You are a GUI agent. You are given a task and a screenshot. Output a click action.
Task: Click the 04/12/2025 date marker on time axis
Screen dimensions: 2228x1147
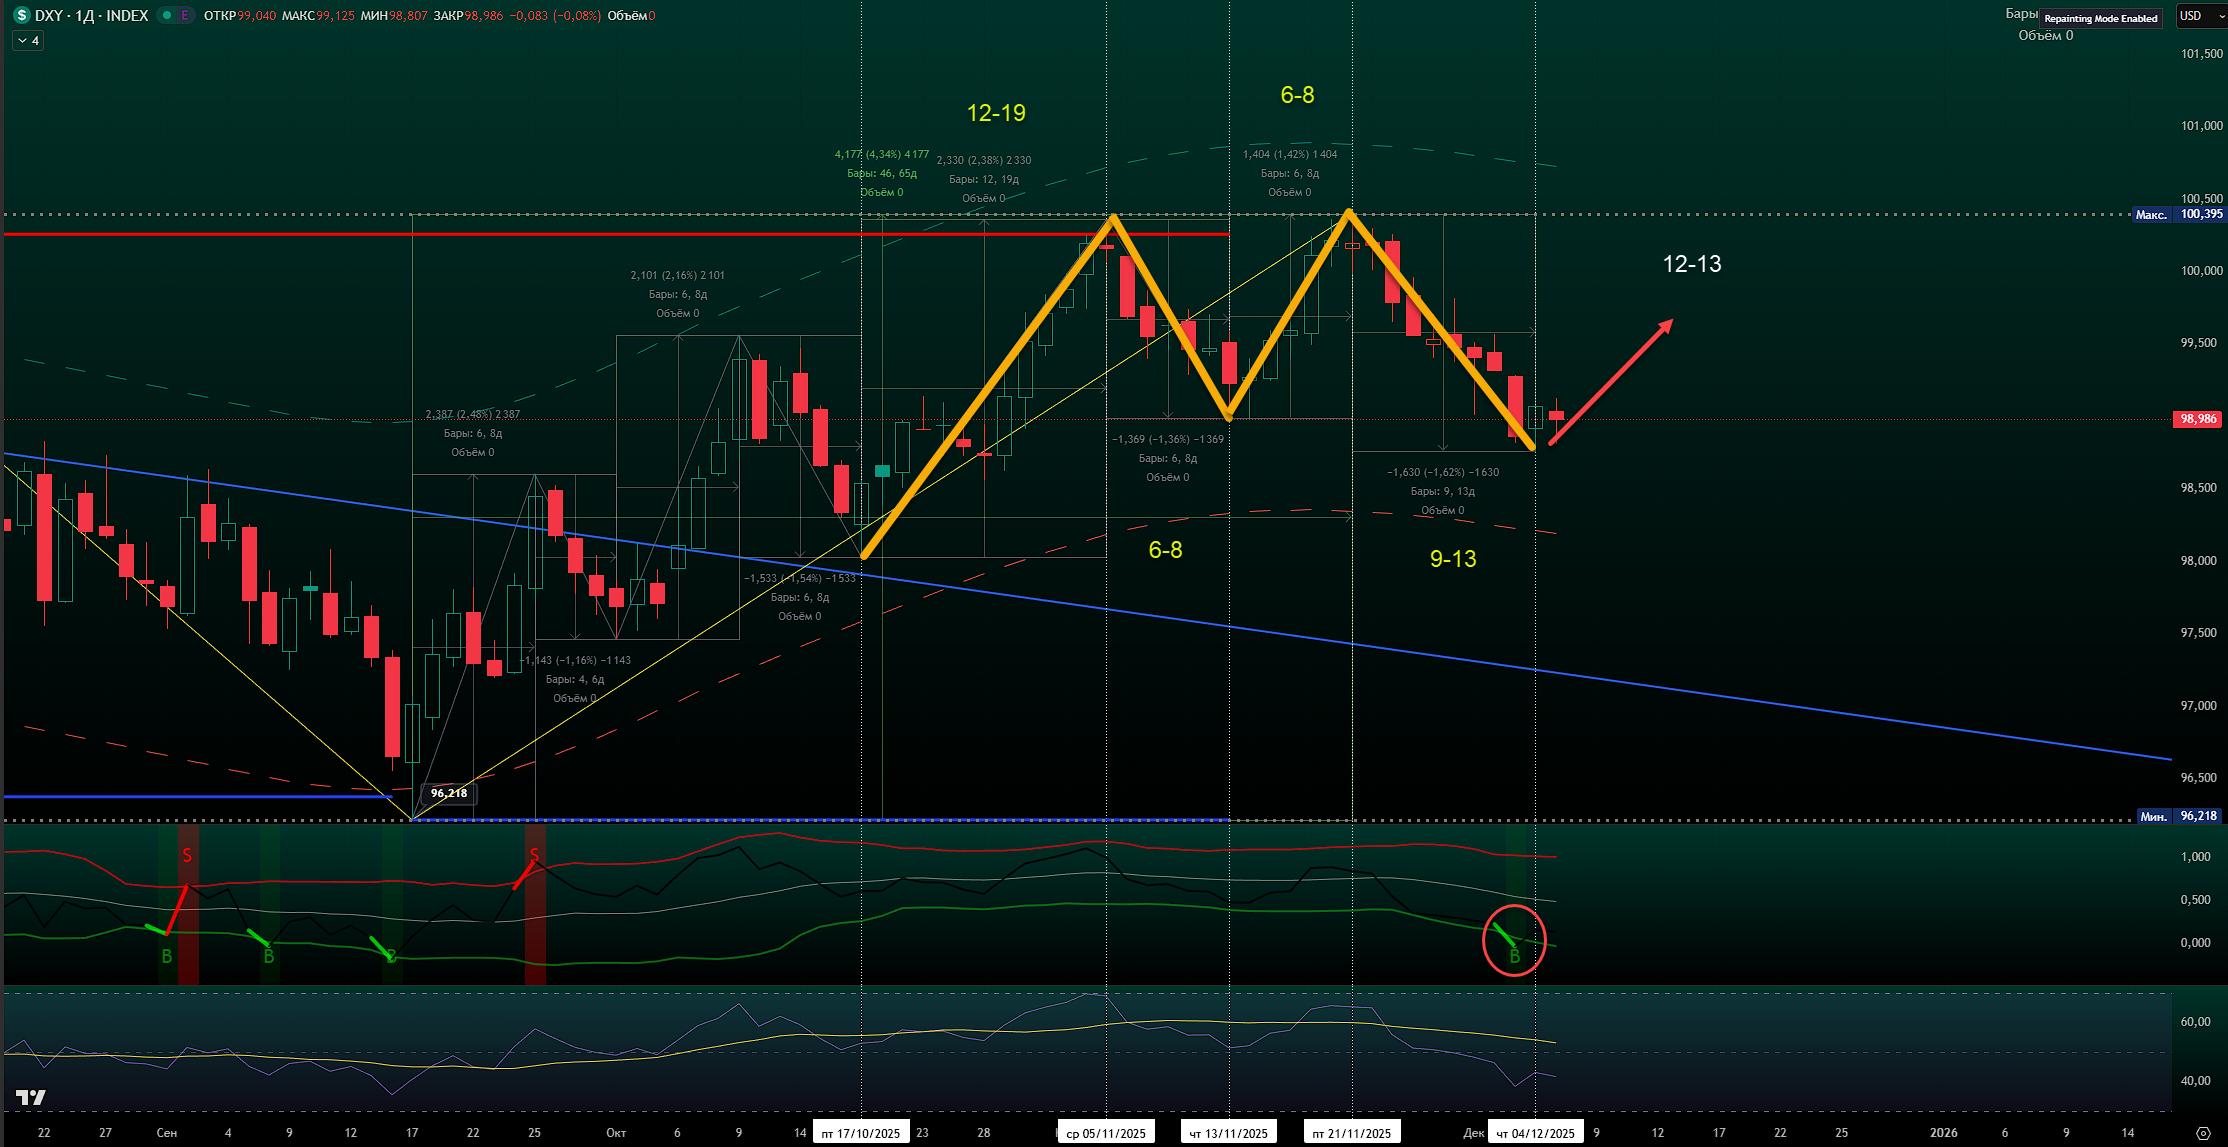coord(1535,1133)
